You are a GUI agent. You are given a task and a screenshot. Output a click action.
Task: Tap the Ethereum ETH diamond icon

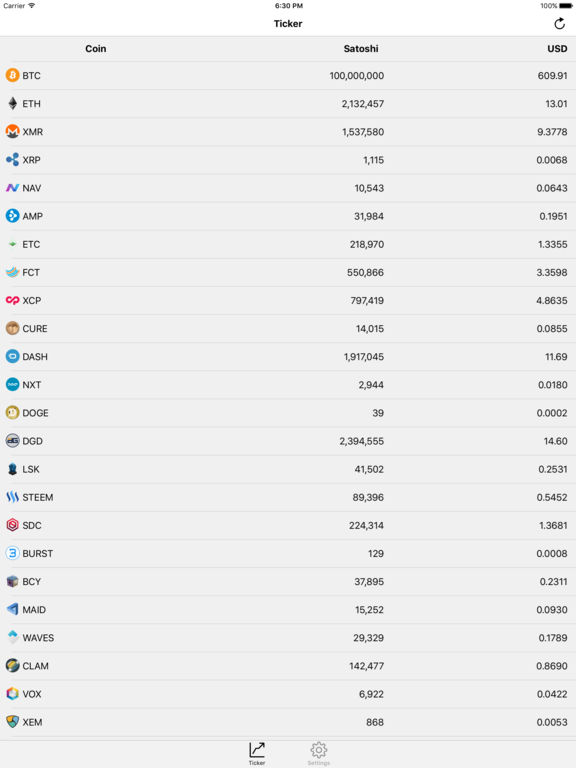click(12, 103)
